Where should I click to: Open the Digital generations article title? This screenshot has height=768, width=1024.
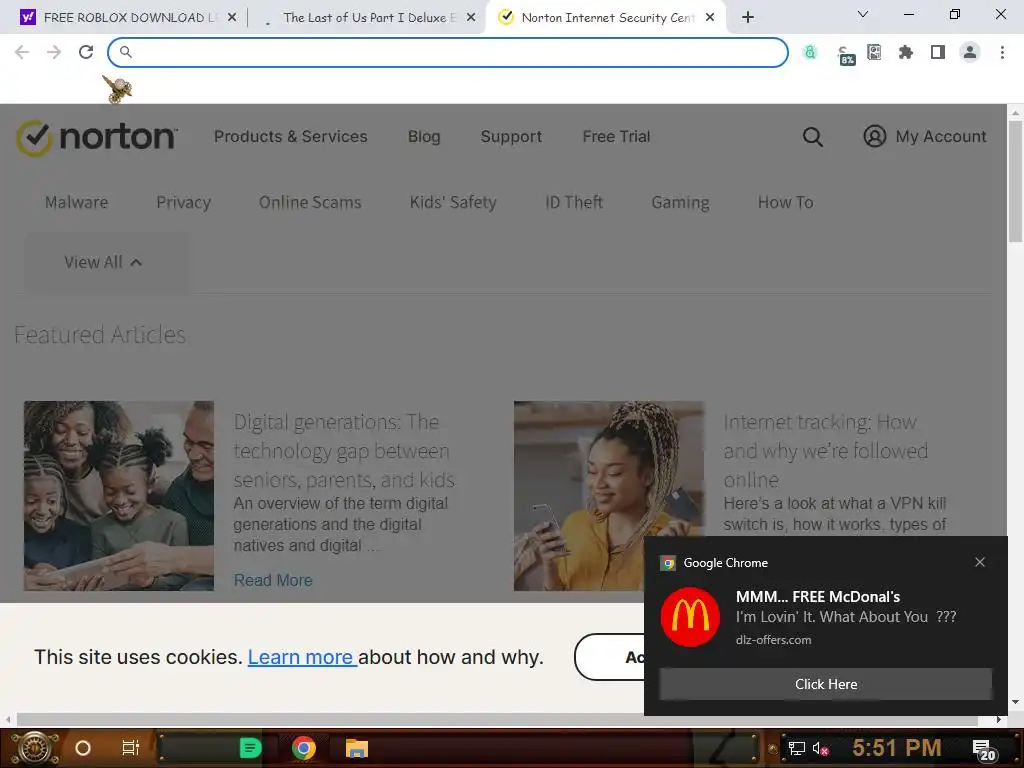pyautogui.click(x=344, y=451)
